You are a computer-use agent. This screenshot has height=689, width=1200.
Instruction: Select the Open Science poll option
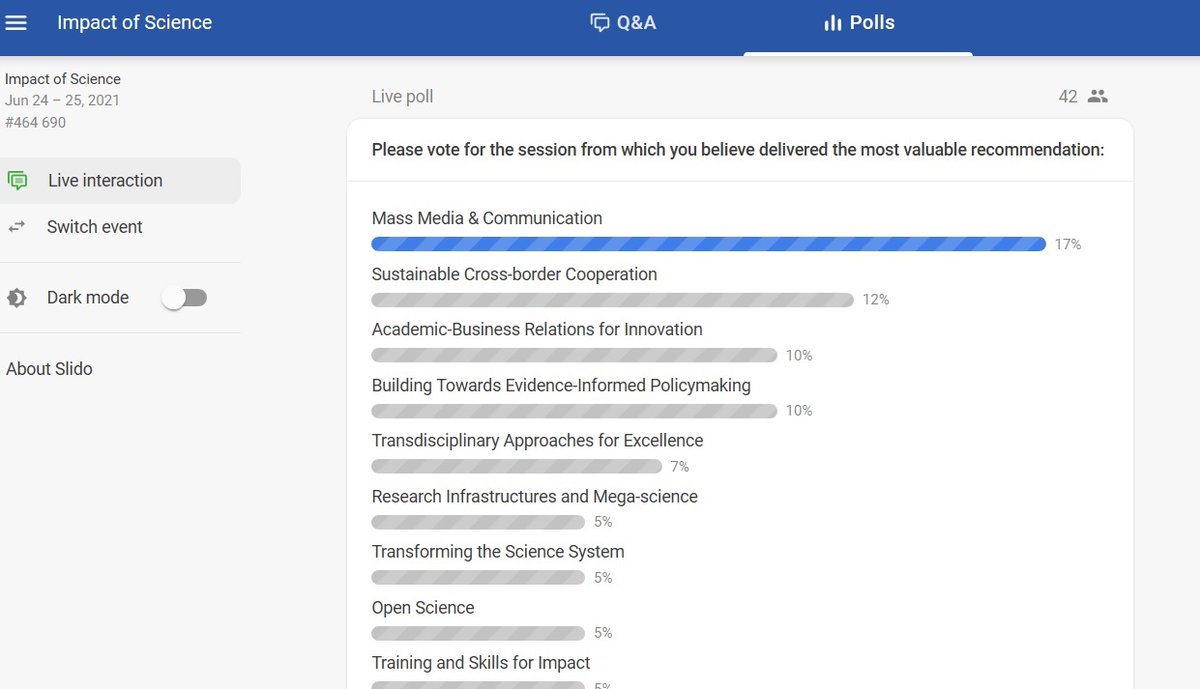point(423,607)
